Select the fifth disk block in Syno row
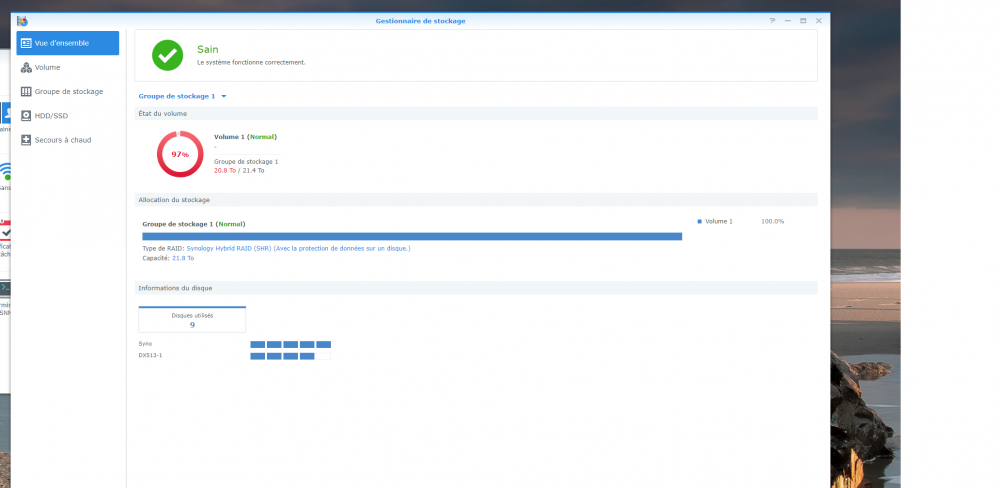 pyautogui.click(x=323, y=344)
